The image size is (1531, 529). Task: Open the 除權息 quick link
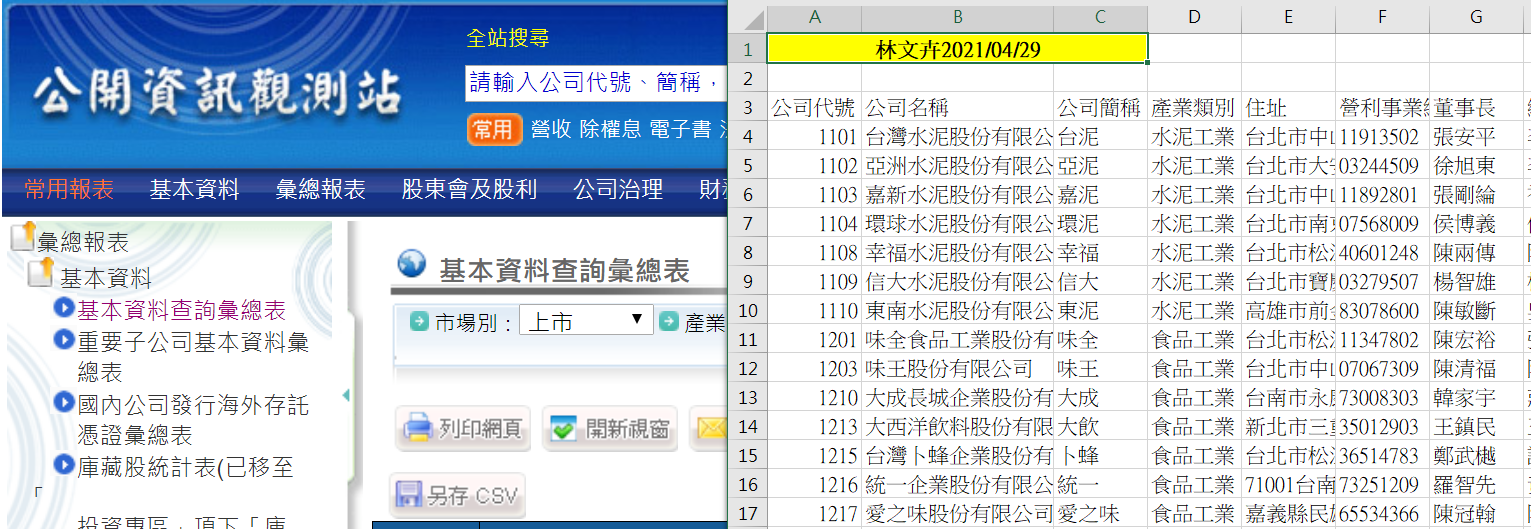pos(610,129)
